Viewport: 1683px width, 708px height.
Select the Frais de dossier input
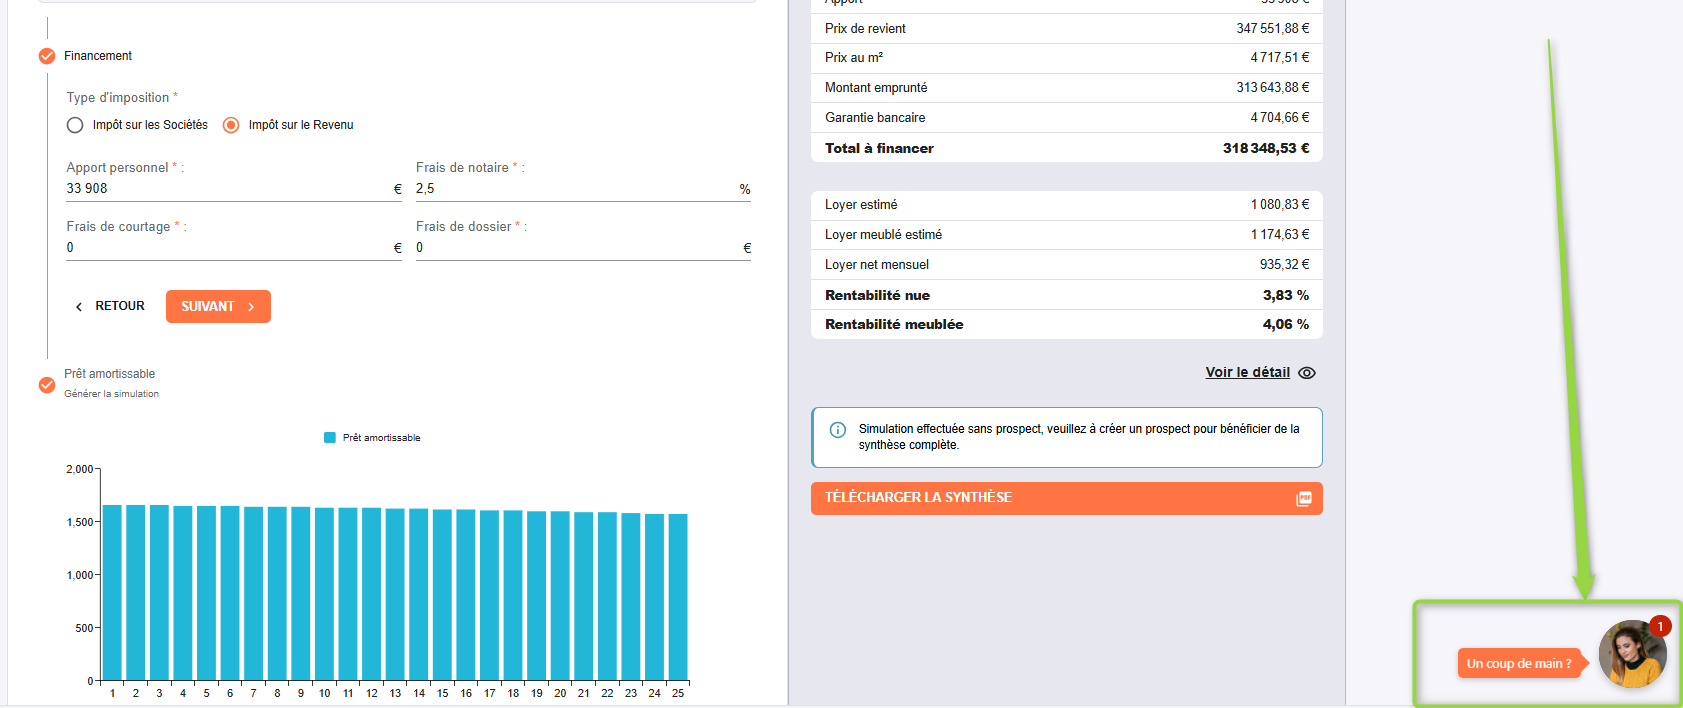tap(577, 248)
